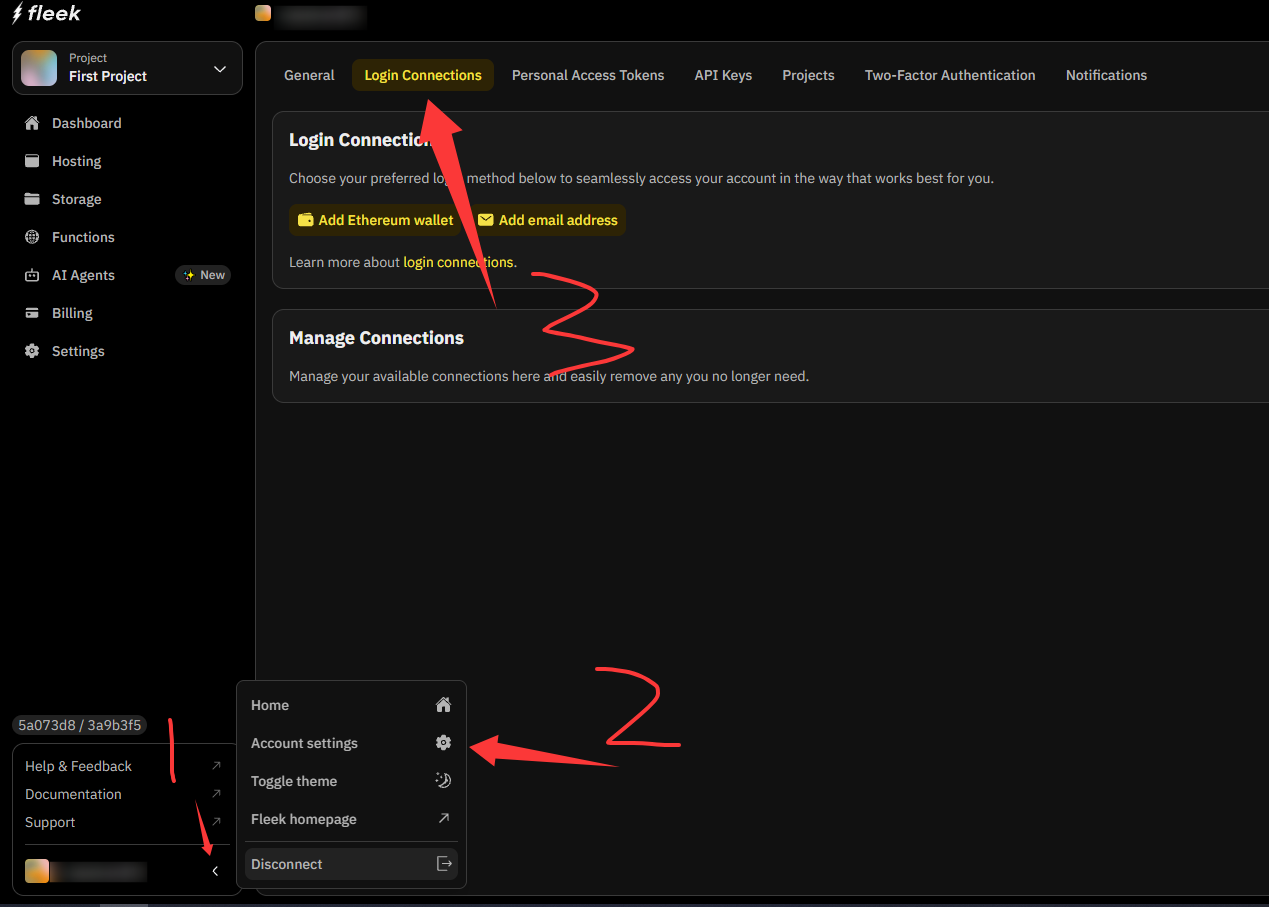
Task: Switch to the Personal Access Tokens tab
Action: (587, 75)
